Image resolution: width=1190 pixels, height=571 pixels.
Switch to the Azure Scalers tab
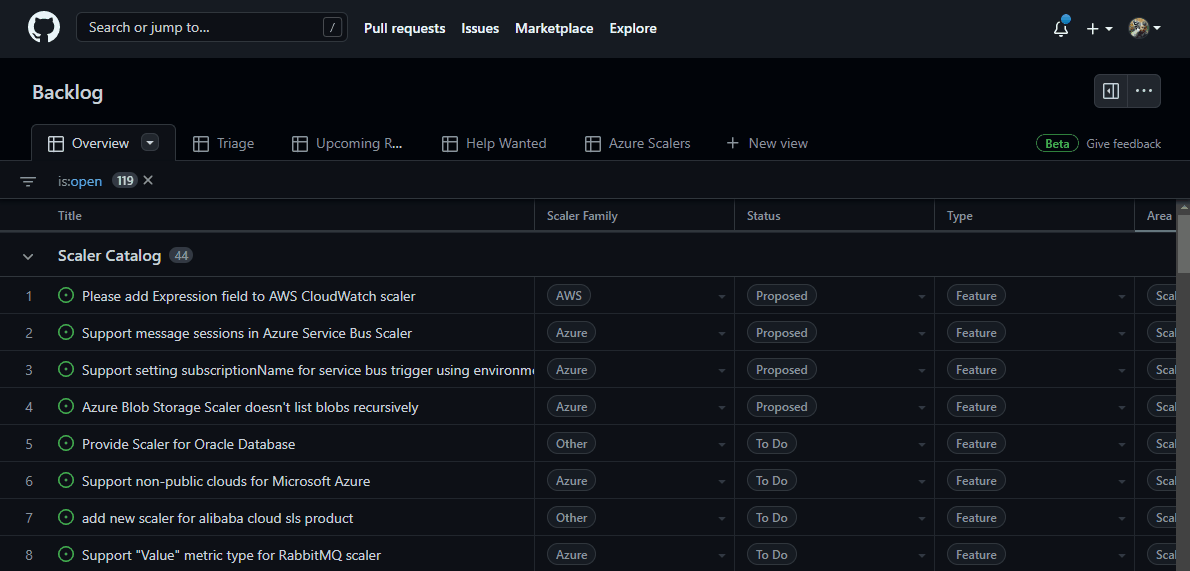coord(638,143)
